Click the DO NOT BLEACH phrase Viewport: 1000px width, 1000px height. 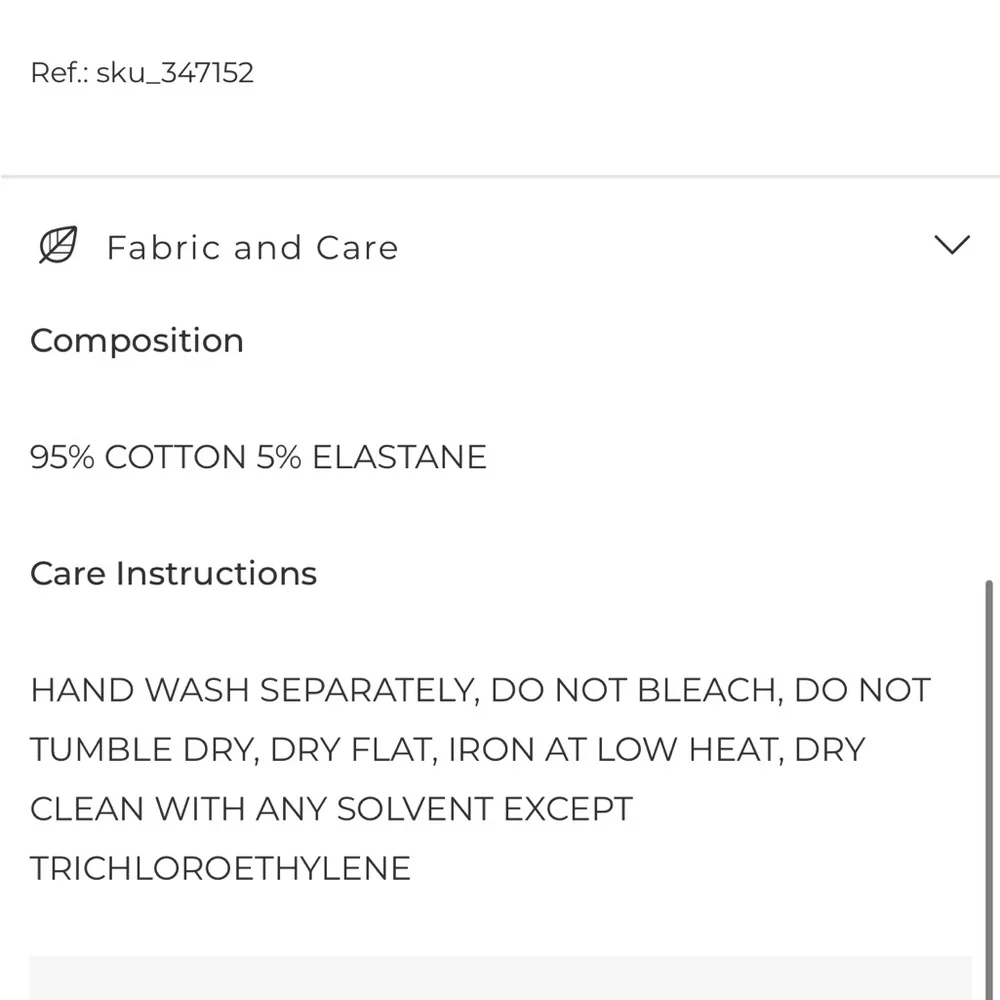coord(636,690)
